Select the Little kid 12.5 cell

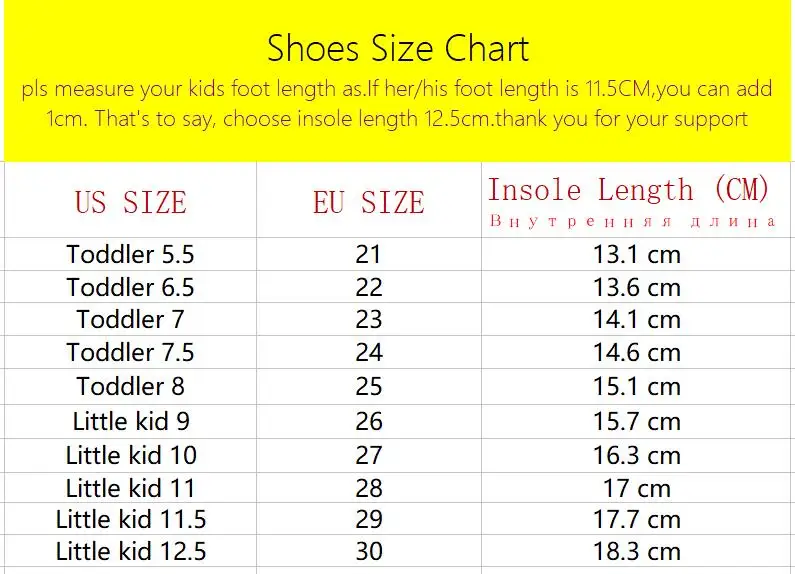[131, 551]
